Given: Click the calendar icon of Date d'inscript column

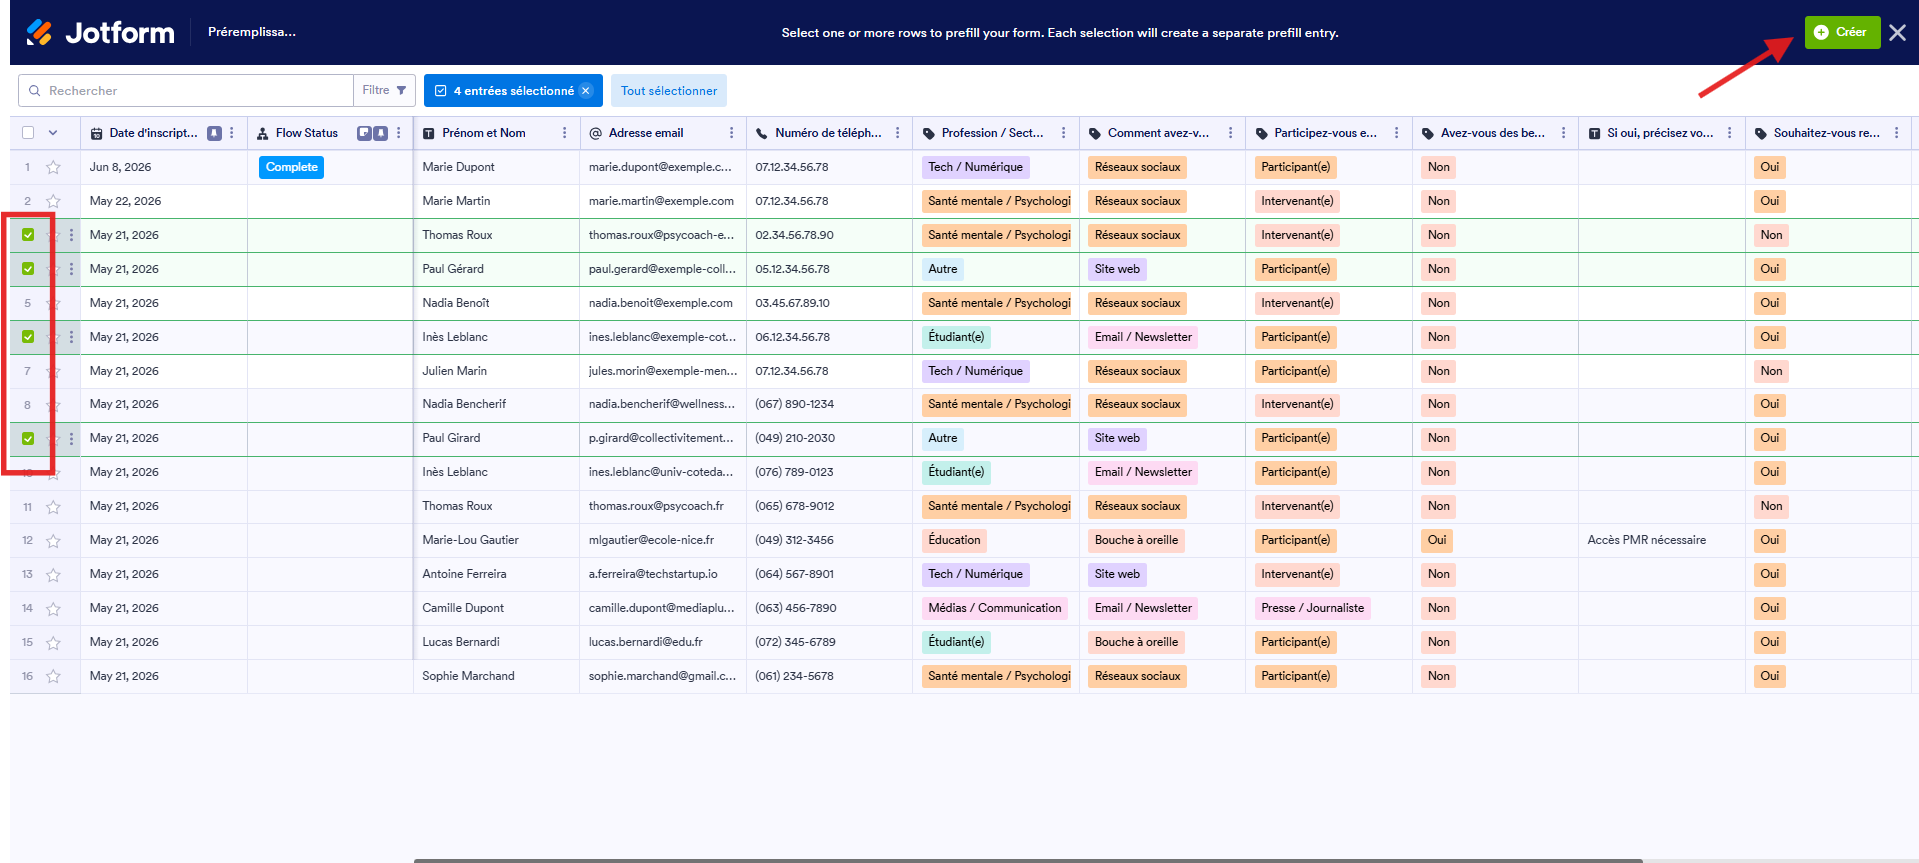Looking at the screenshot, I should click(x=96, y=133).
